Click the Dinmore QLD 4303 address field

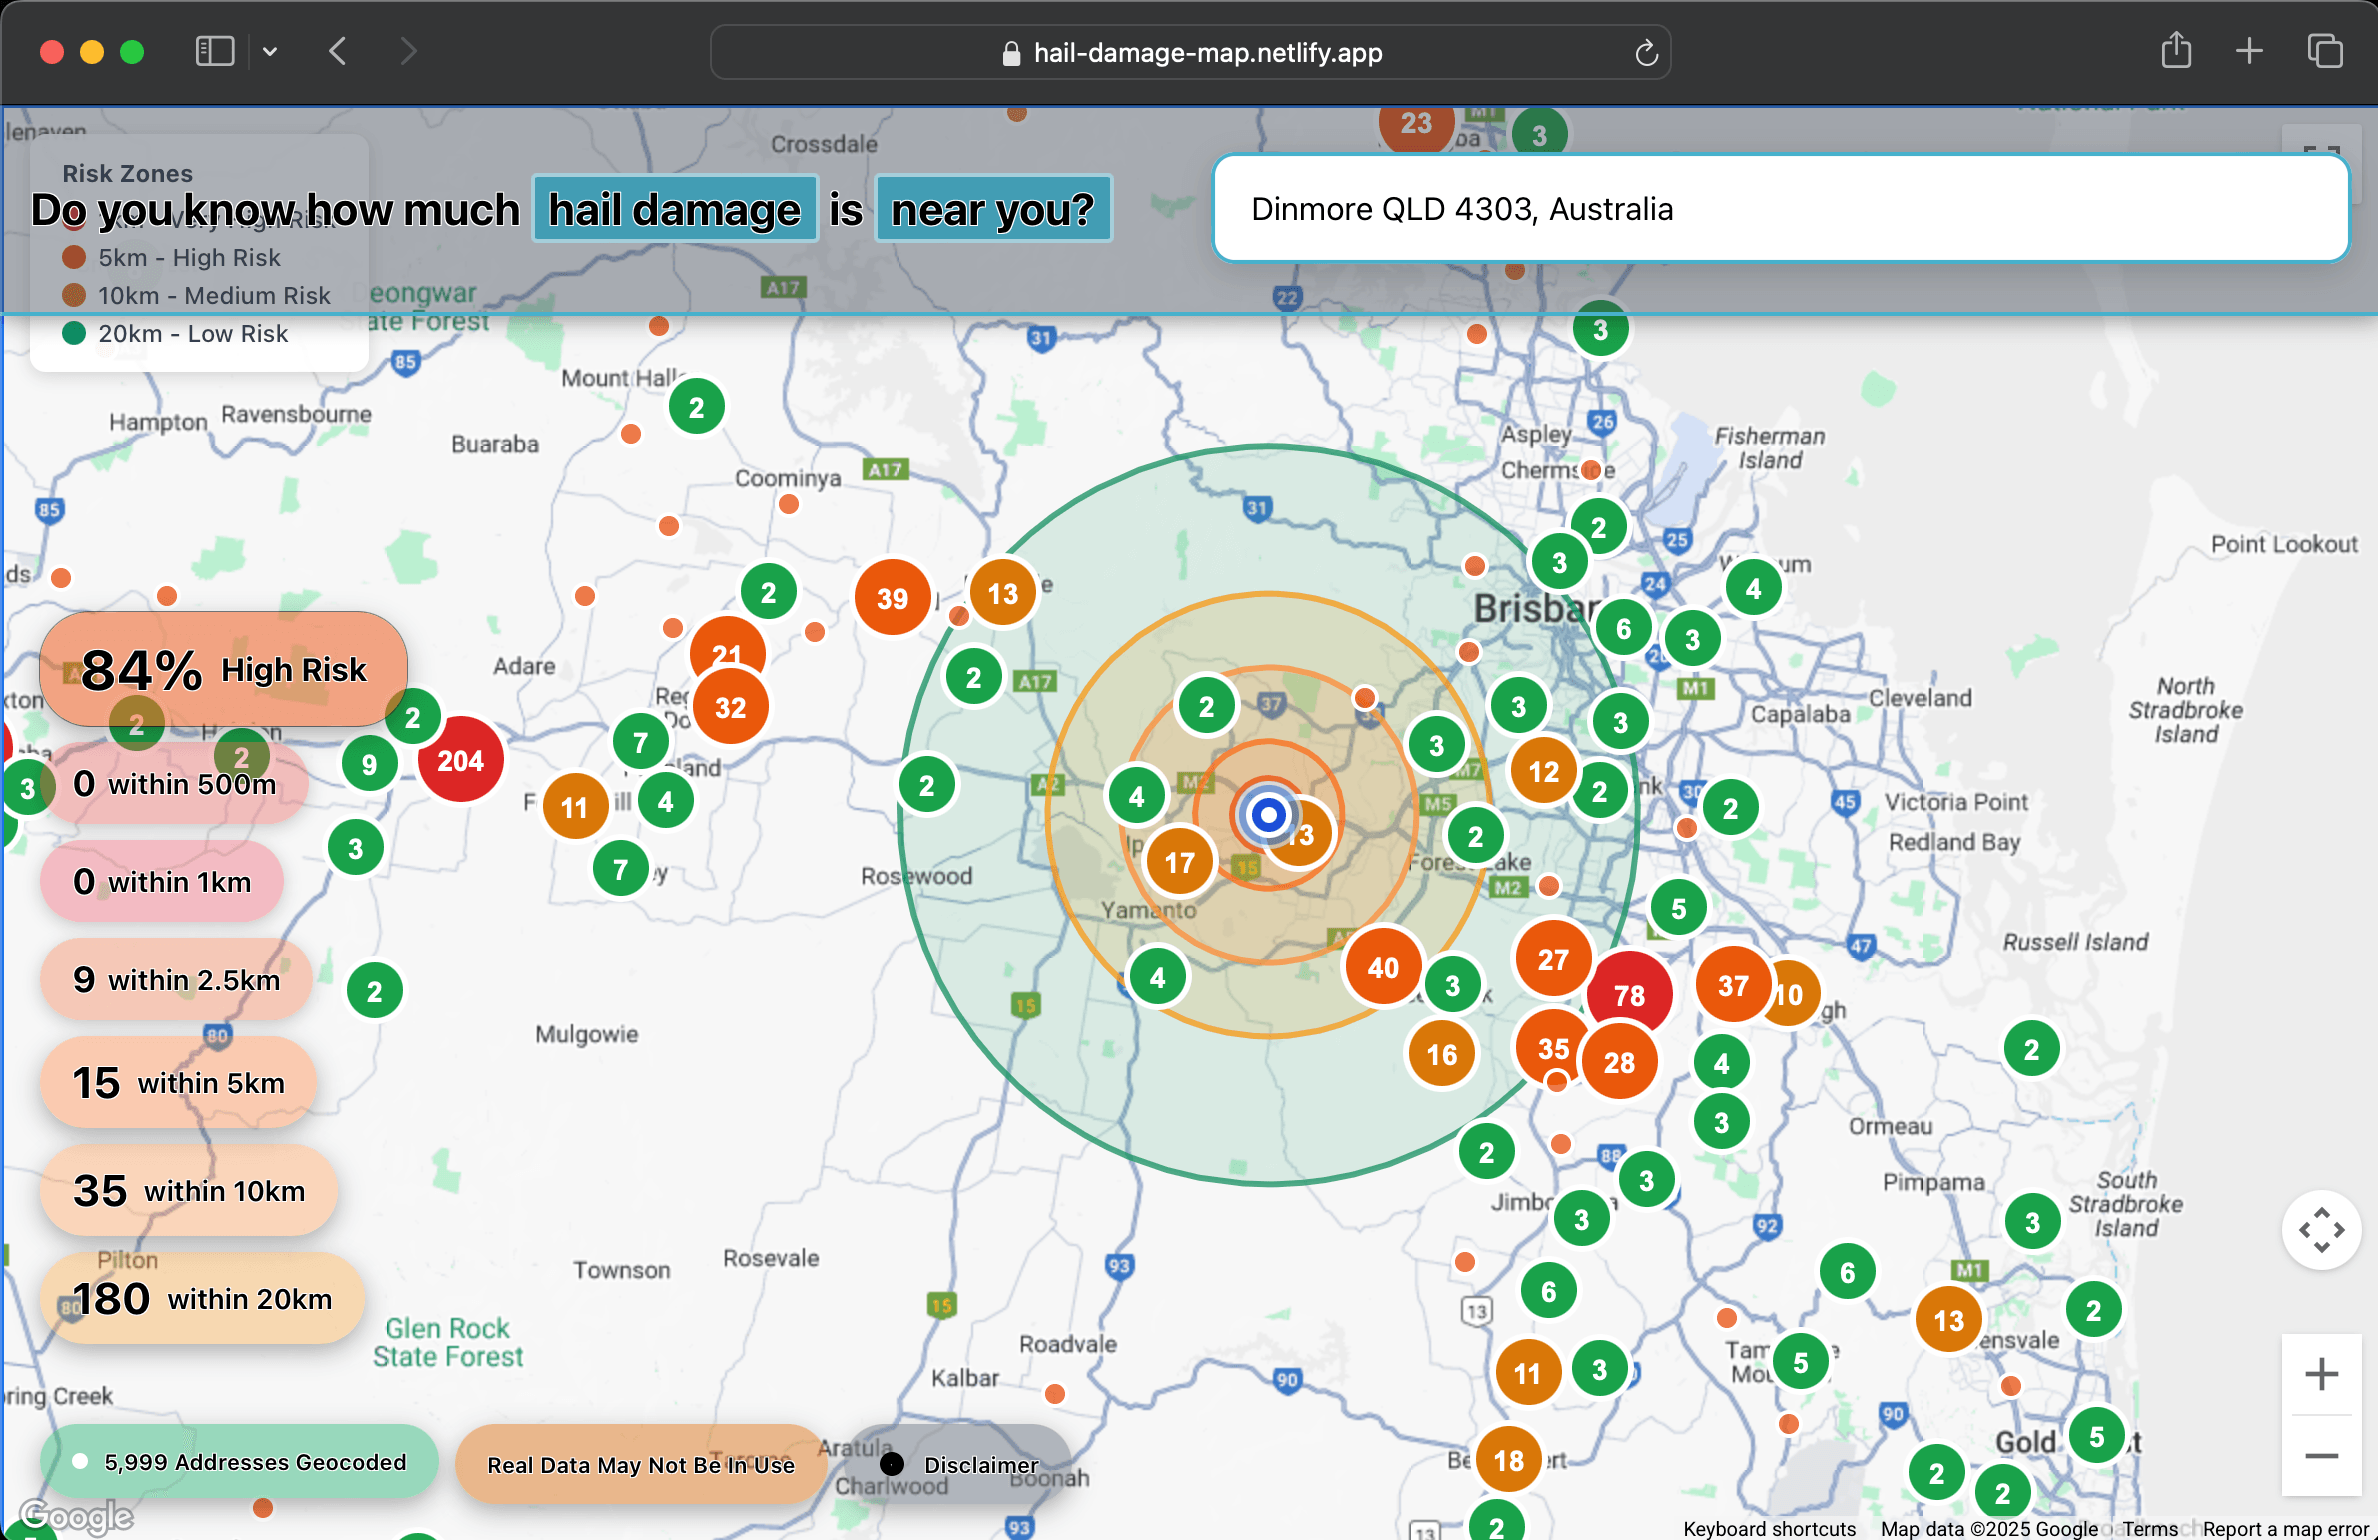pos(1780,209)
